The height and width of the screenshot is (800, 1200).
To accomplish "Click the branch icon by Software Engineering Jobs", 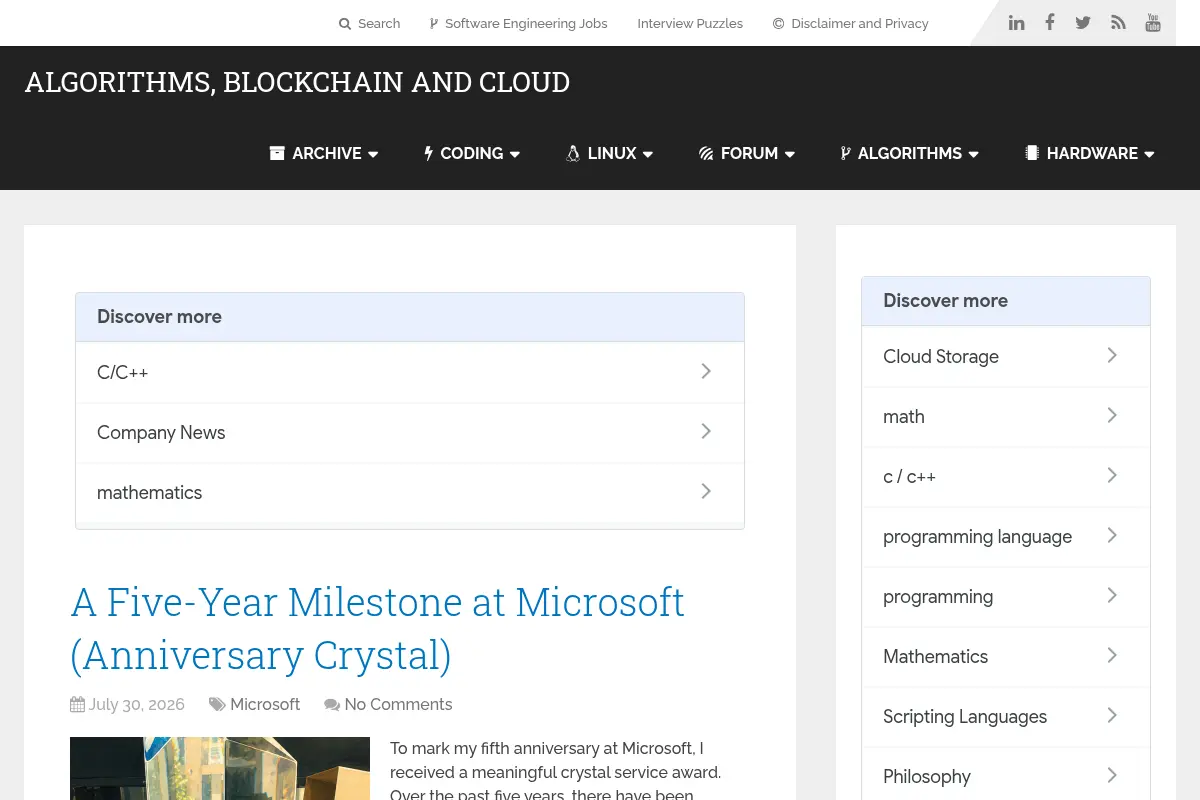I will pyautogui.click(x=434, y=24).
